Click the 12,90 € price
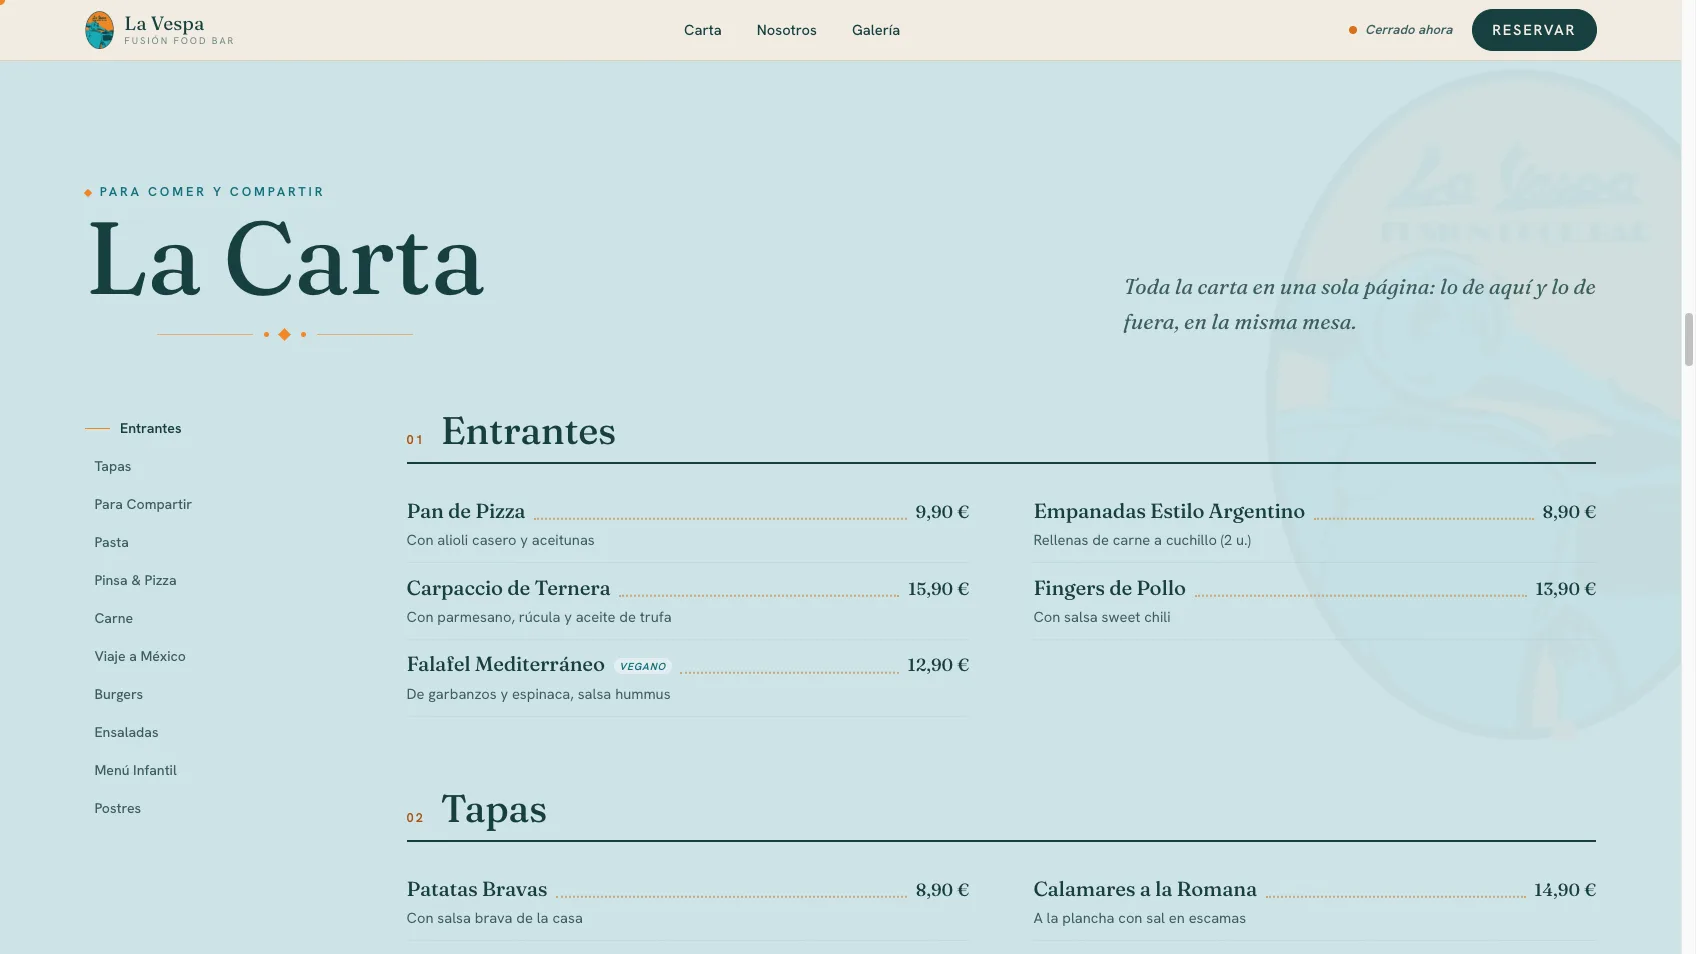 click(938, 665)
